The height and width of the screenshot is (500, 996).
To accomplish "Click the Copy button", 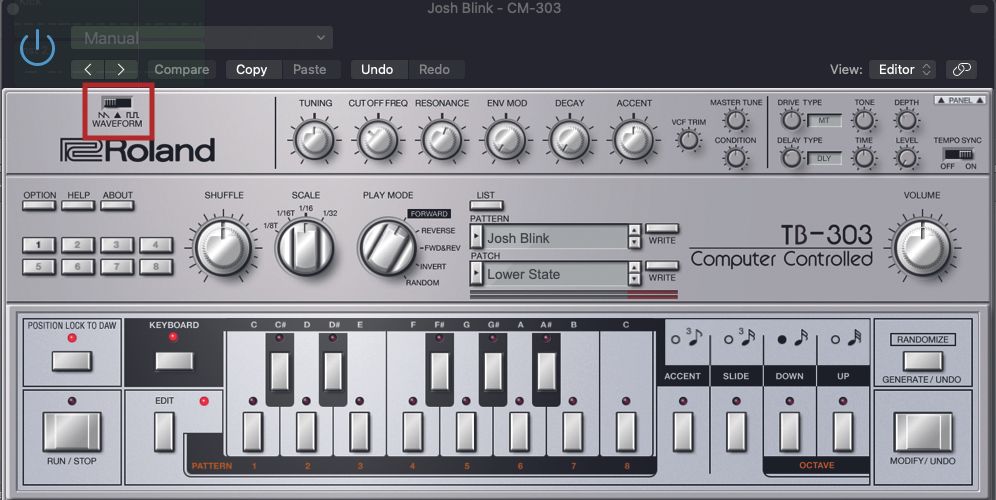I will point(252,69).
